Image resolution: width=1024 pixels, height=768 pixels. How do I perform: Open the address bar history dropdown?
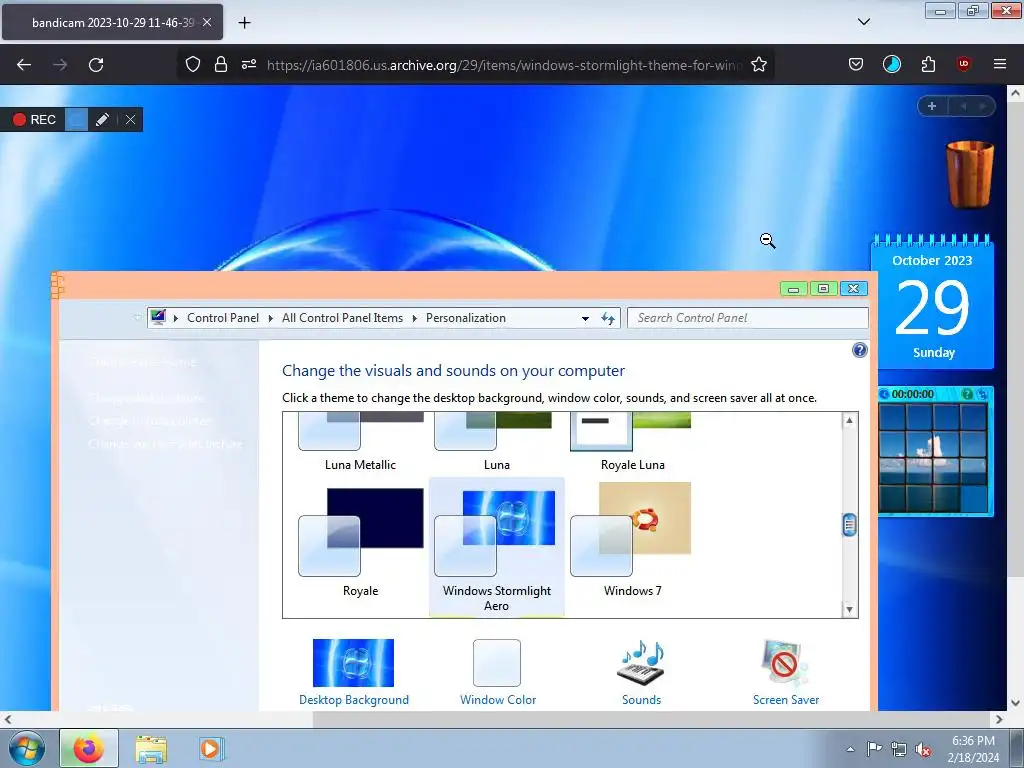pyautogui.click(x=585, y=318)
